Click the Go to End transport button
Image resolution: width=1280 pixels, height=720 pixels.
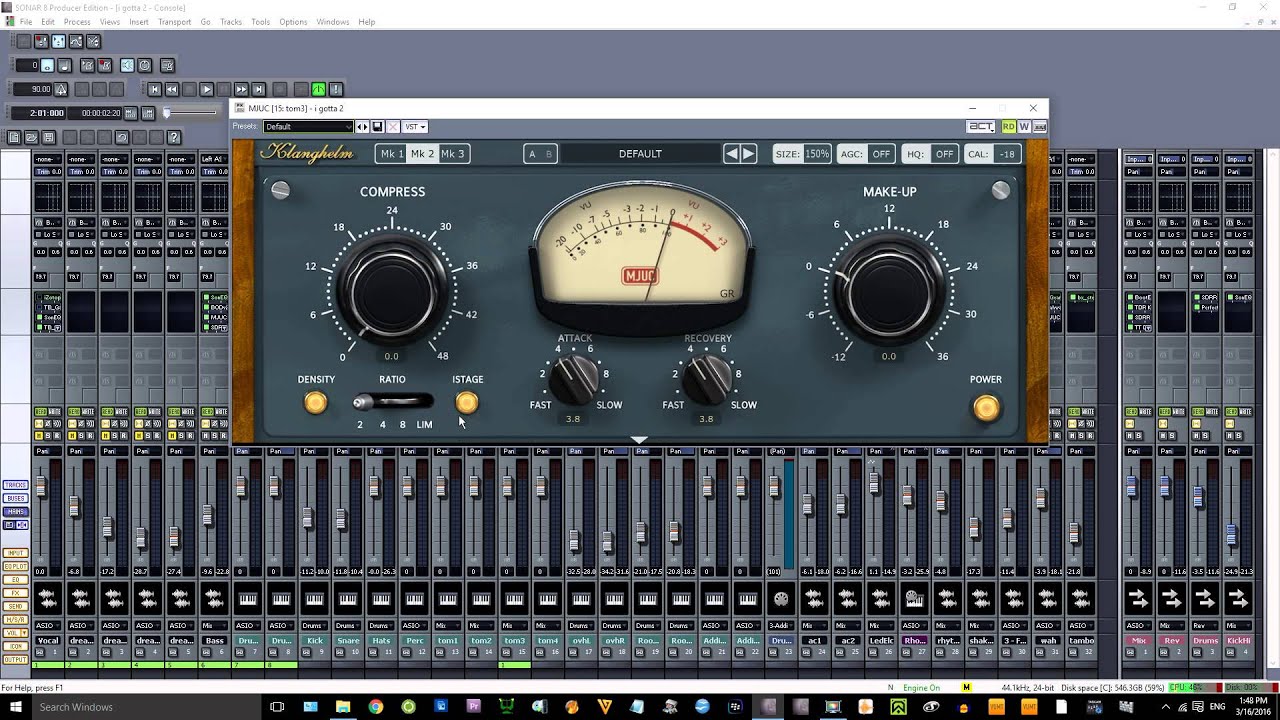pos(259,89)
